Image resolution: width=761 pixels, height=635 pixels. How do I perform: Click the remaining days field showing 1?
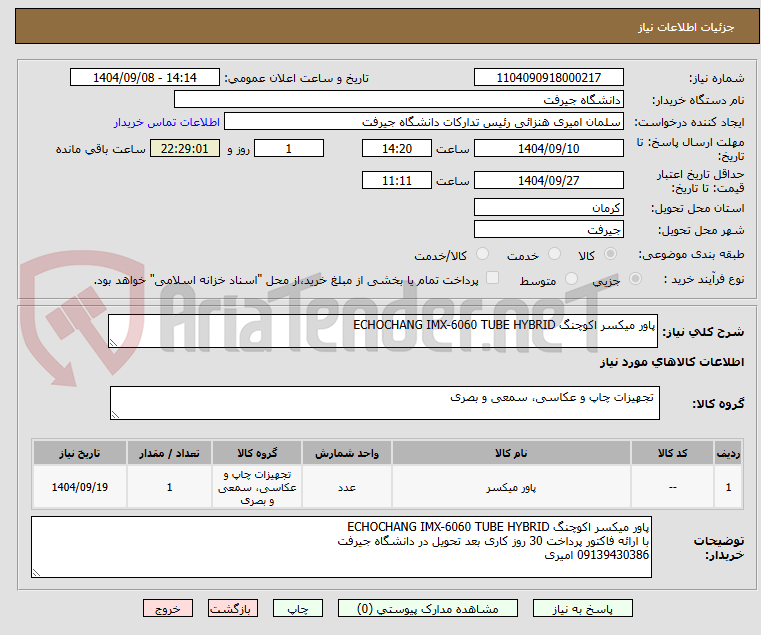[x=289, y=148]
